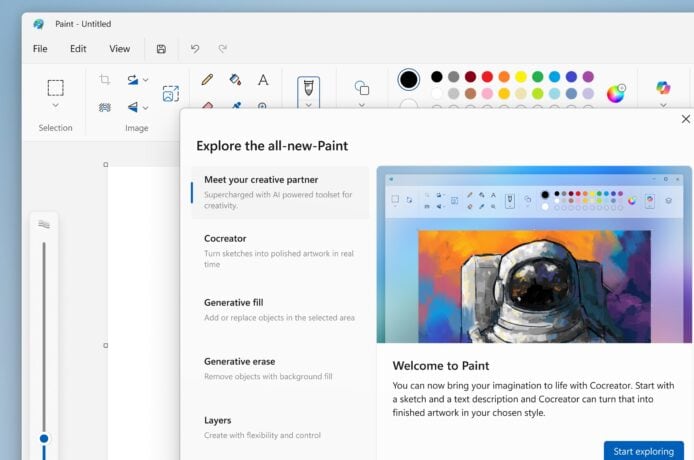This screenshot has width=694, height=460.
Task: Open the Copilot icon in the ribbon
Action: pos(663,88)
